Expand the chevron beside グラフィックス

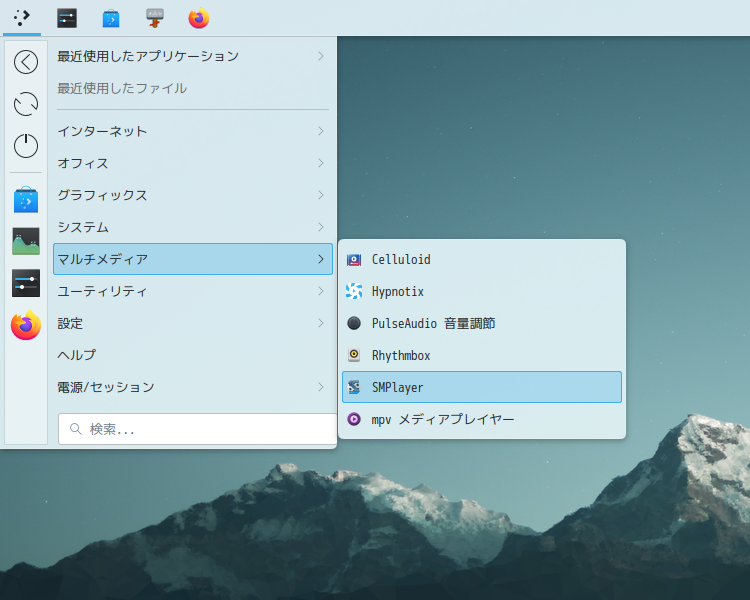click(321, 195)
